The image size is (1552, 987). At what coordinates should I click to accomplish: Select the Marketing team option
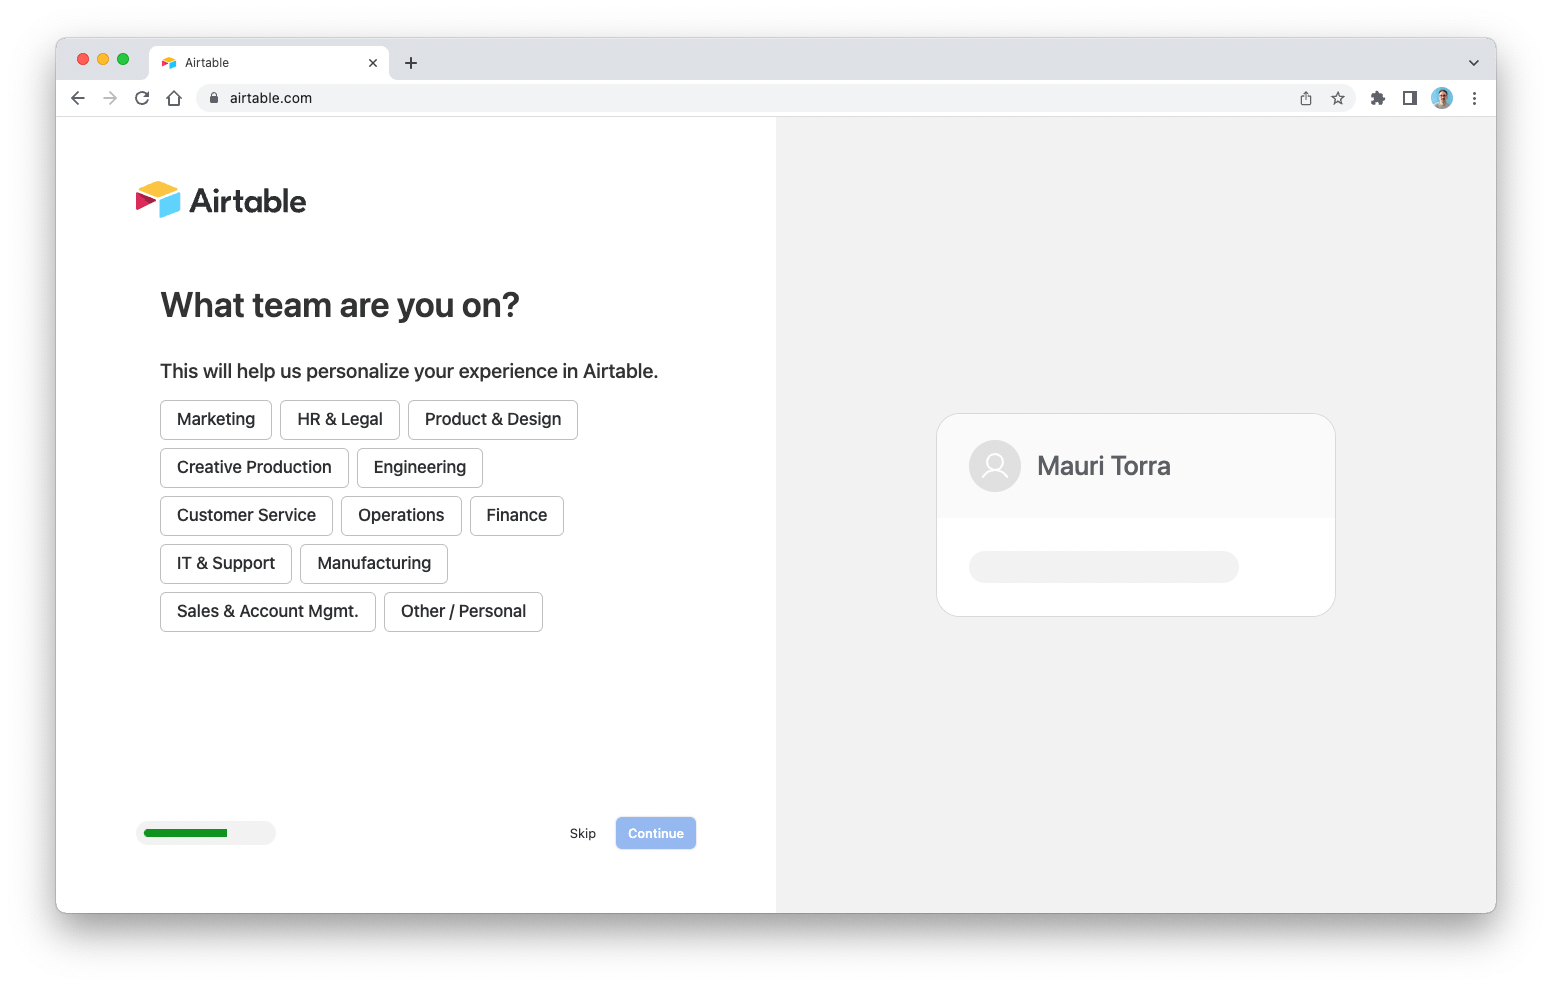pos(215,419)
